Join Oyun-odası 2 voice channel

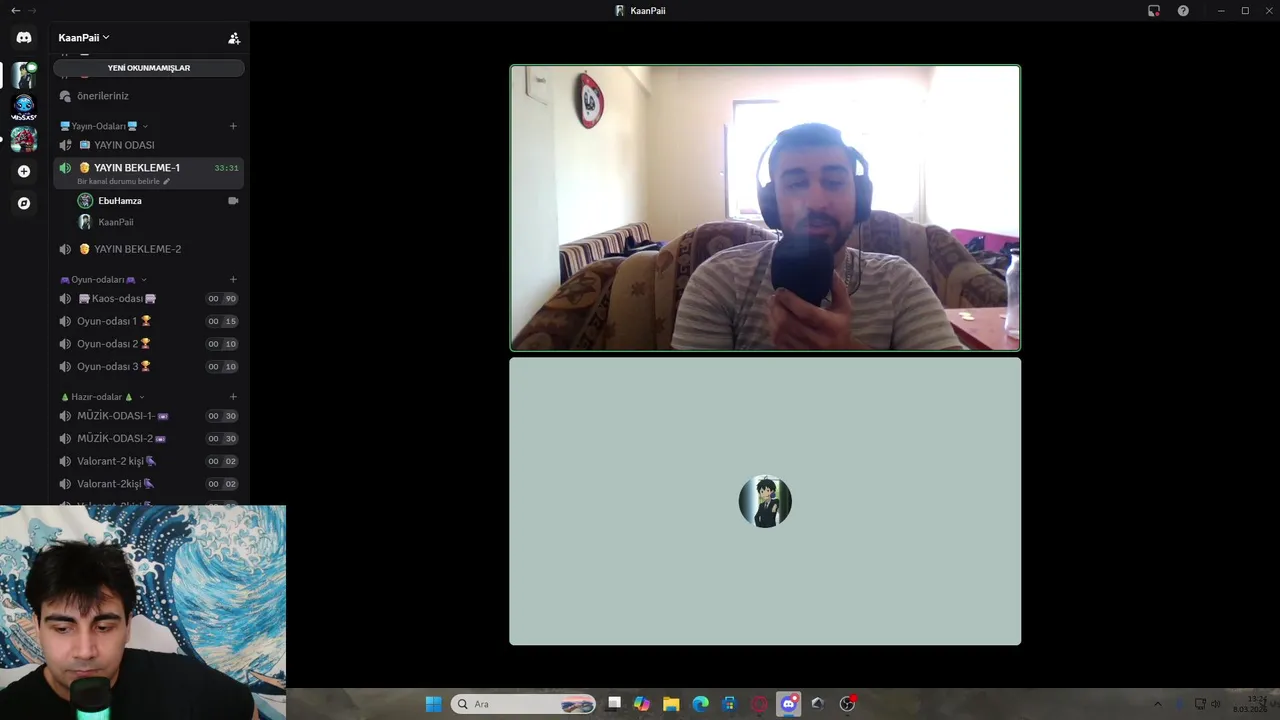pos(149,344)
